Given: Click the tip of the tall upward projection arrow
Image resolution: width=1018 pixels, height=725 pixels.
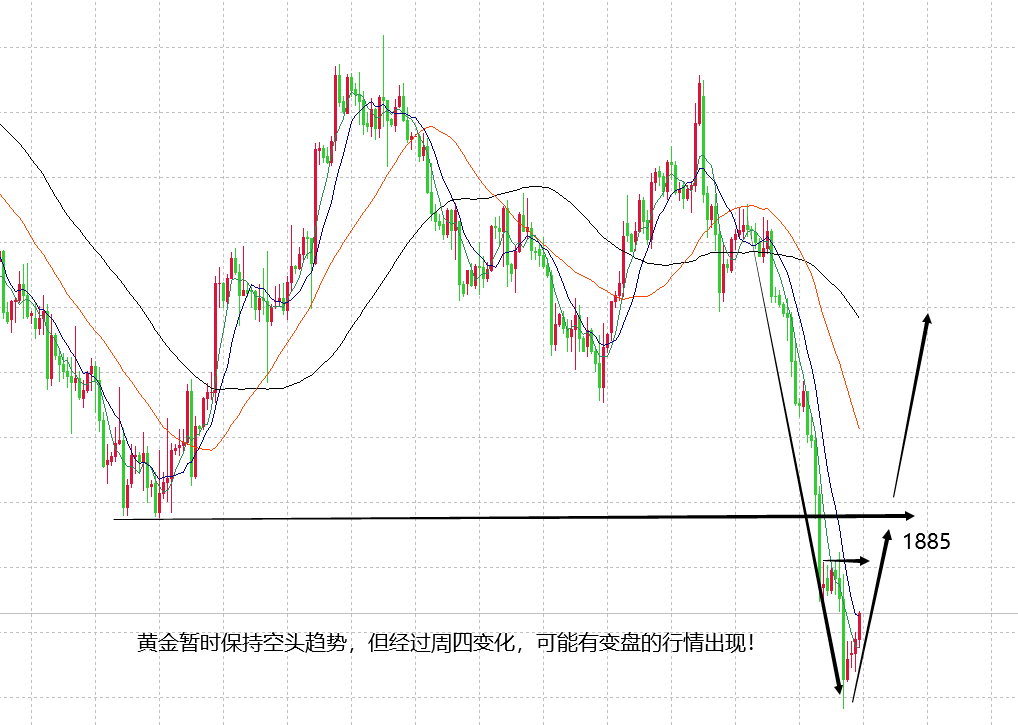Looking at the screenshot, I should pos(928,318).
